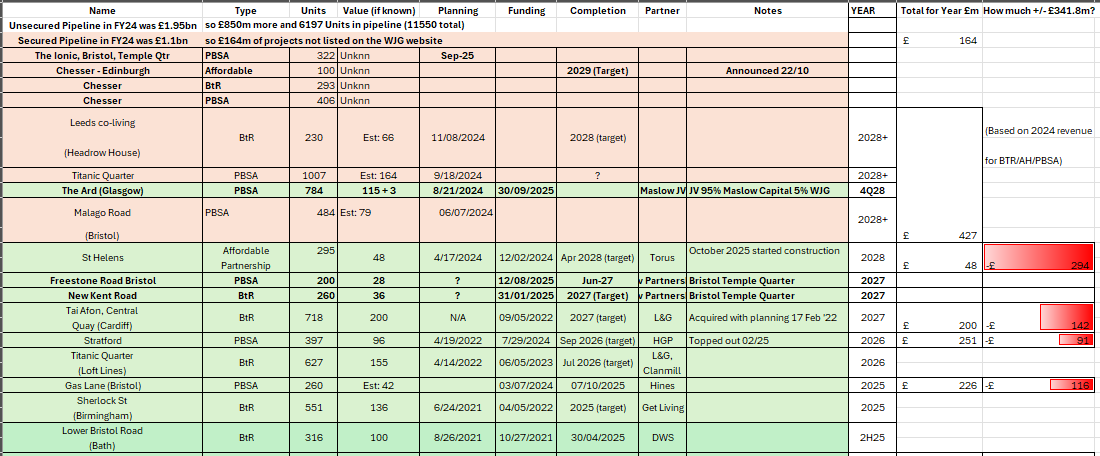The image size is (1100, 456).
Task: Select the 'YEAR' column header
Action: coord(873,11)
